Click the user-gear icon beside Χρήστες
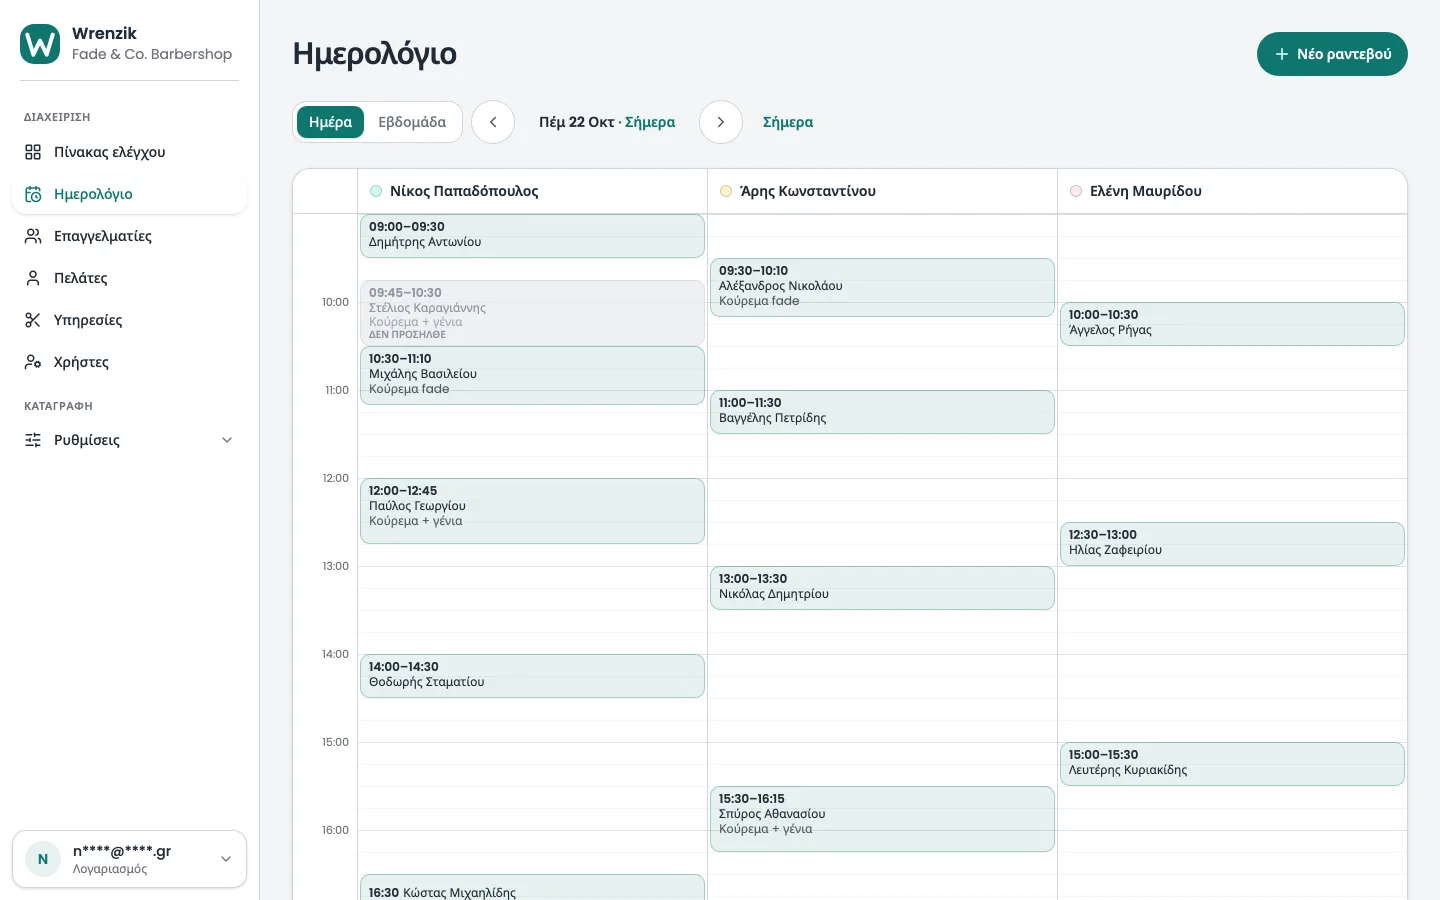Image resolution: width=1440 pixels, height=900 pixels. tap(33, 362)
